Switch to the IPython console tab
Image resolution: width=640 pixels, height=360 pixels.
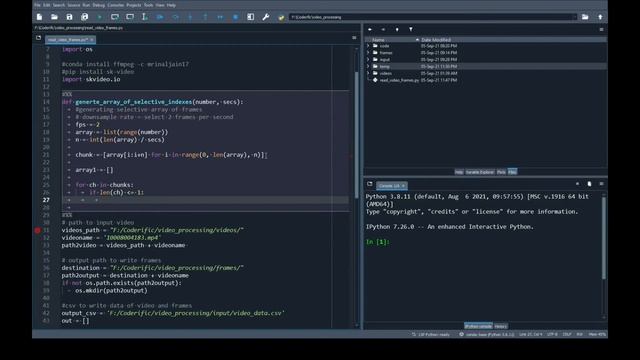pos(478,326)
